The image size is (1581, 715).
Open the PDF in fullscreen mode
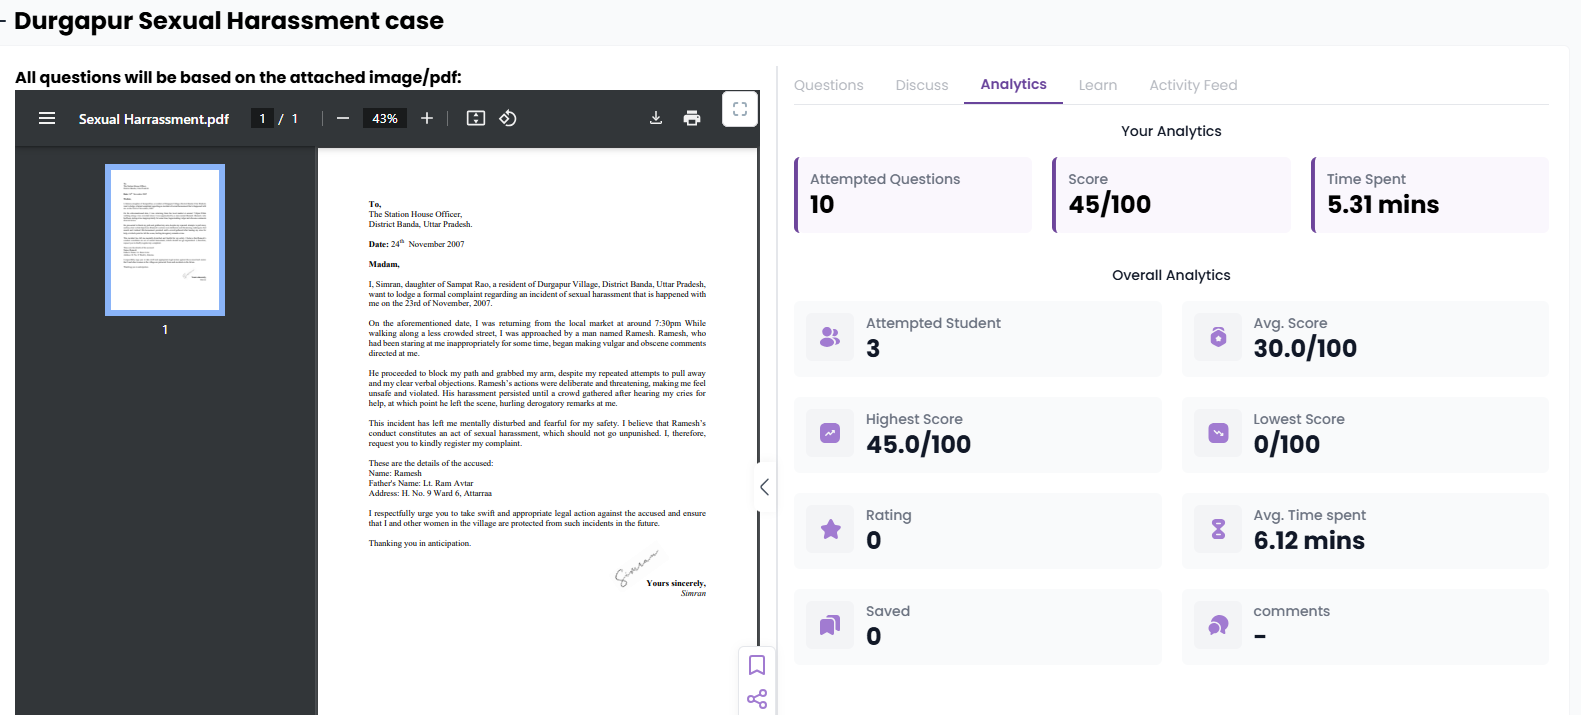coord(740,110)
